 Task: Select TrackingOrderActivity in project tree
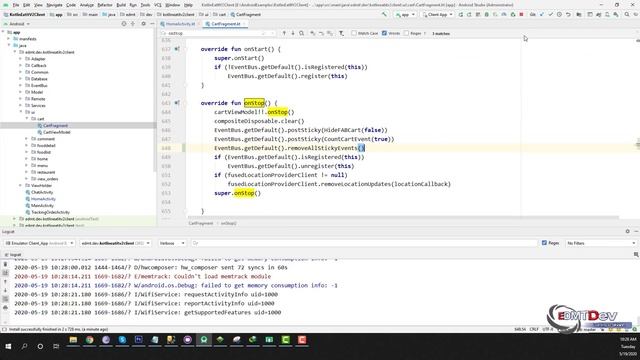point(50,212)
